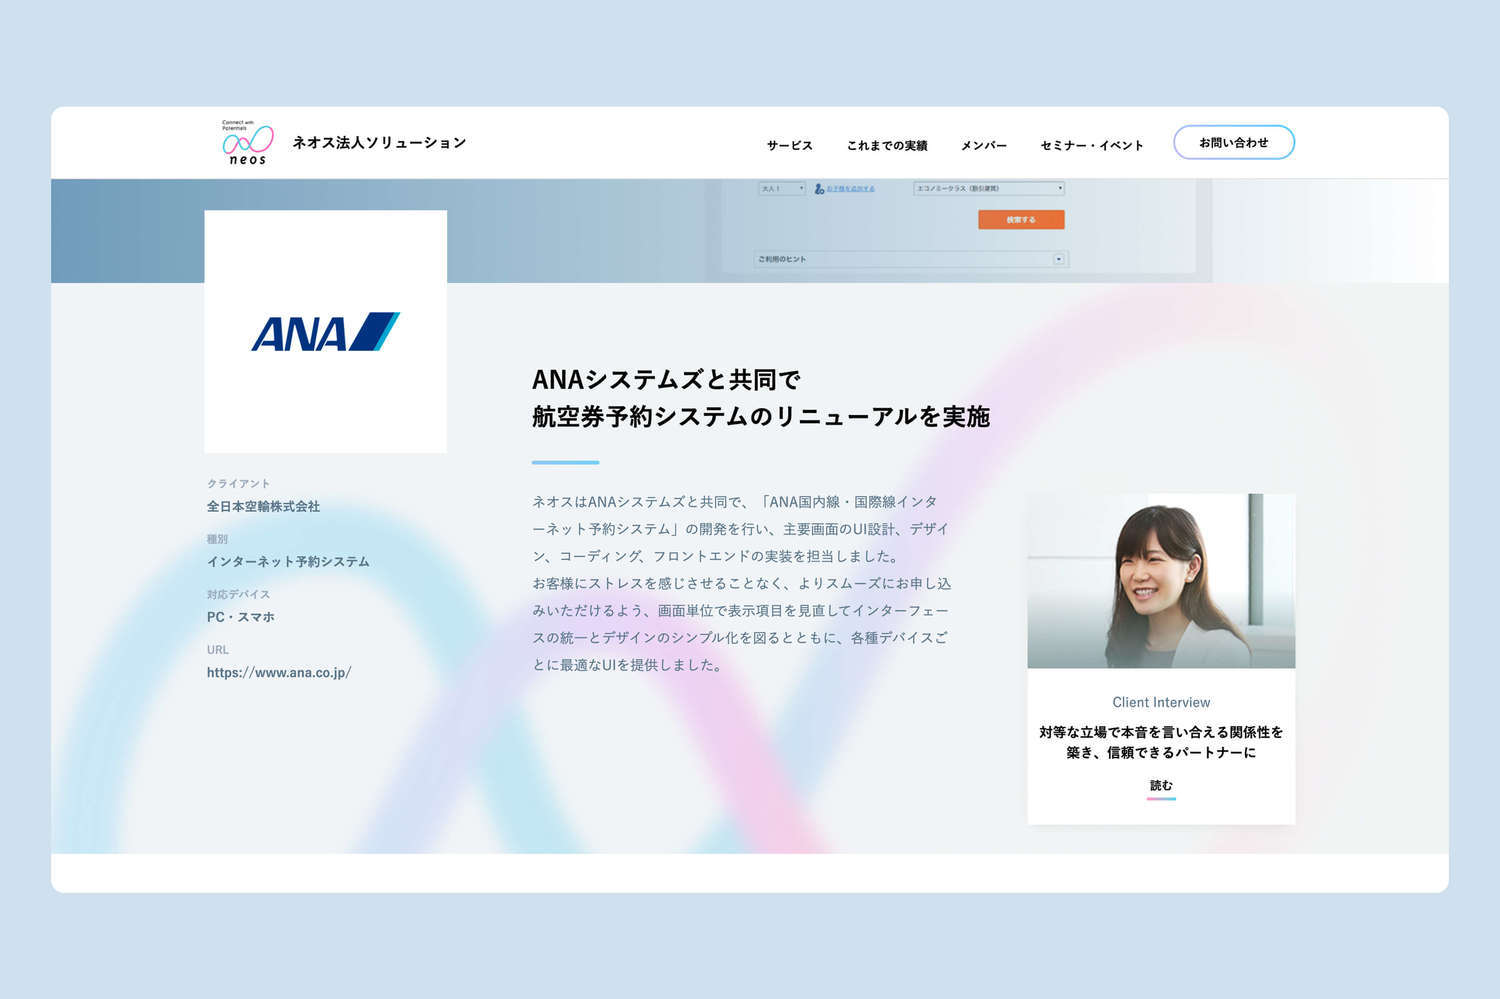This screenshot has width=1500, height=999.
Task: Click the Client Interview label
Action: pyautogui.click(x=1161, y=702)
